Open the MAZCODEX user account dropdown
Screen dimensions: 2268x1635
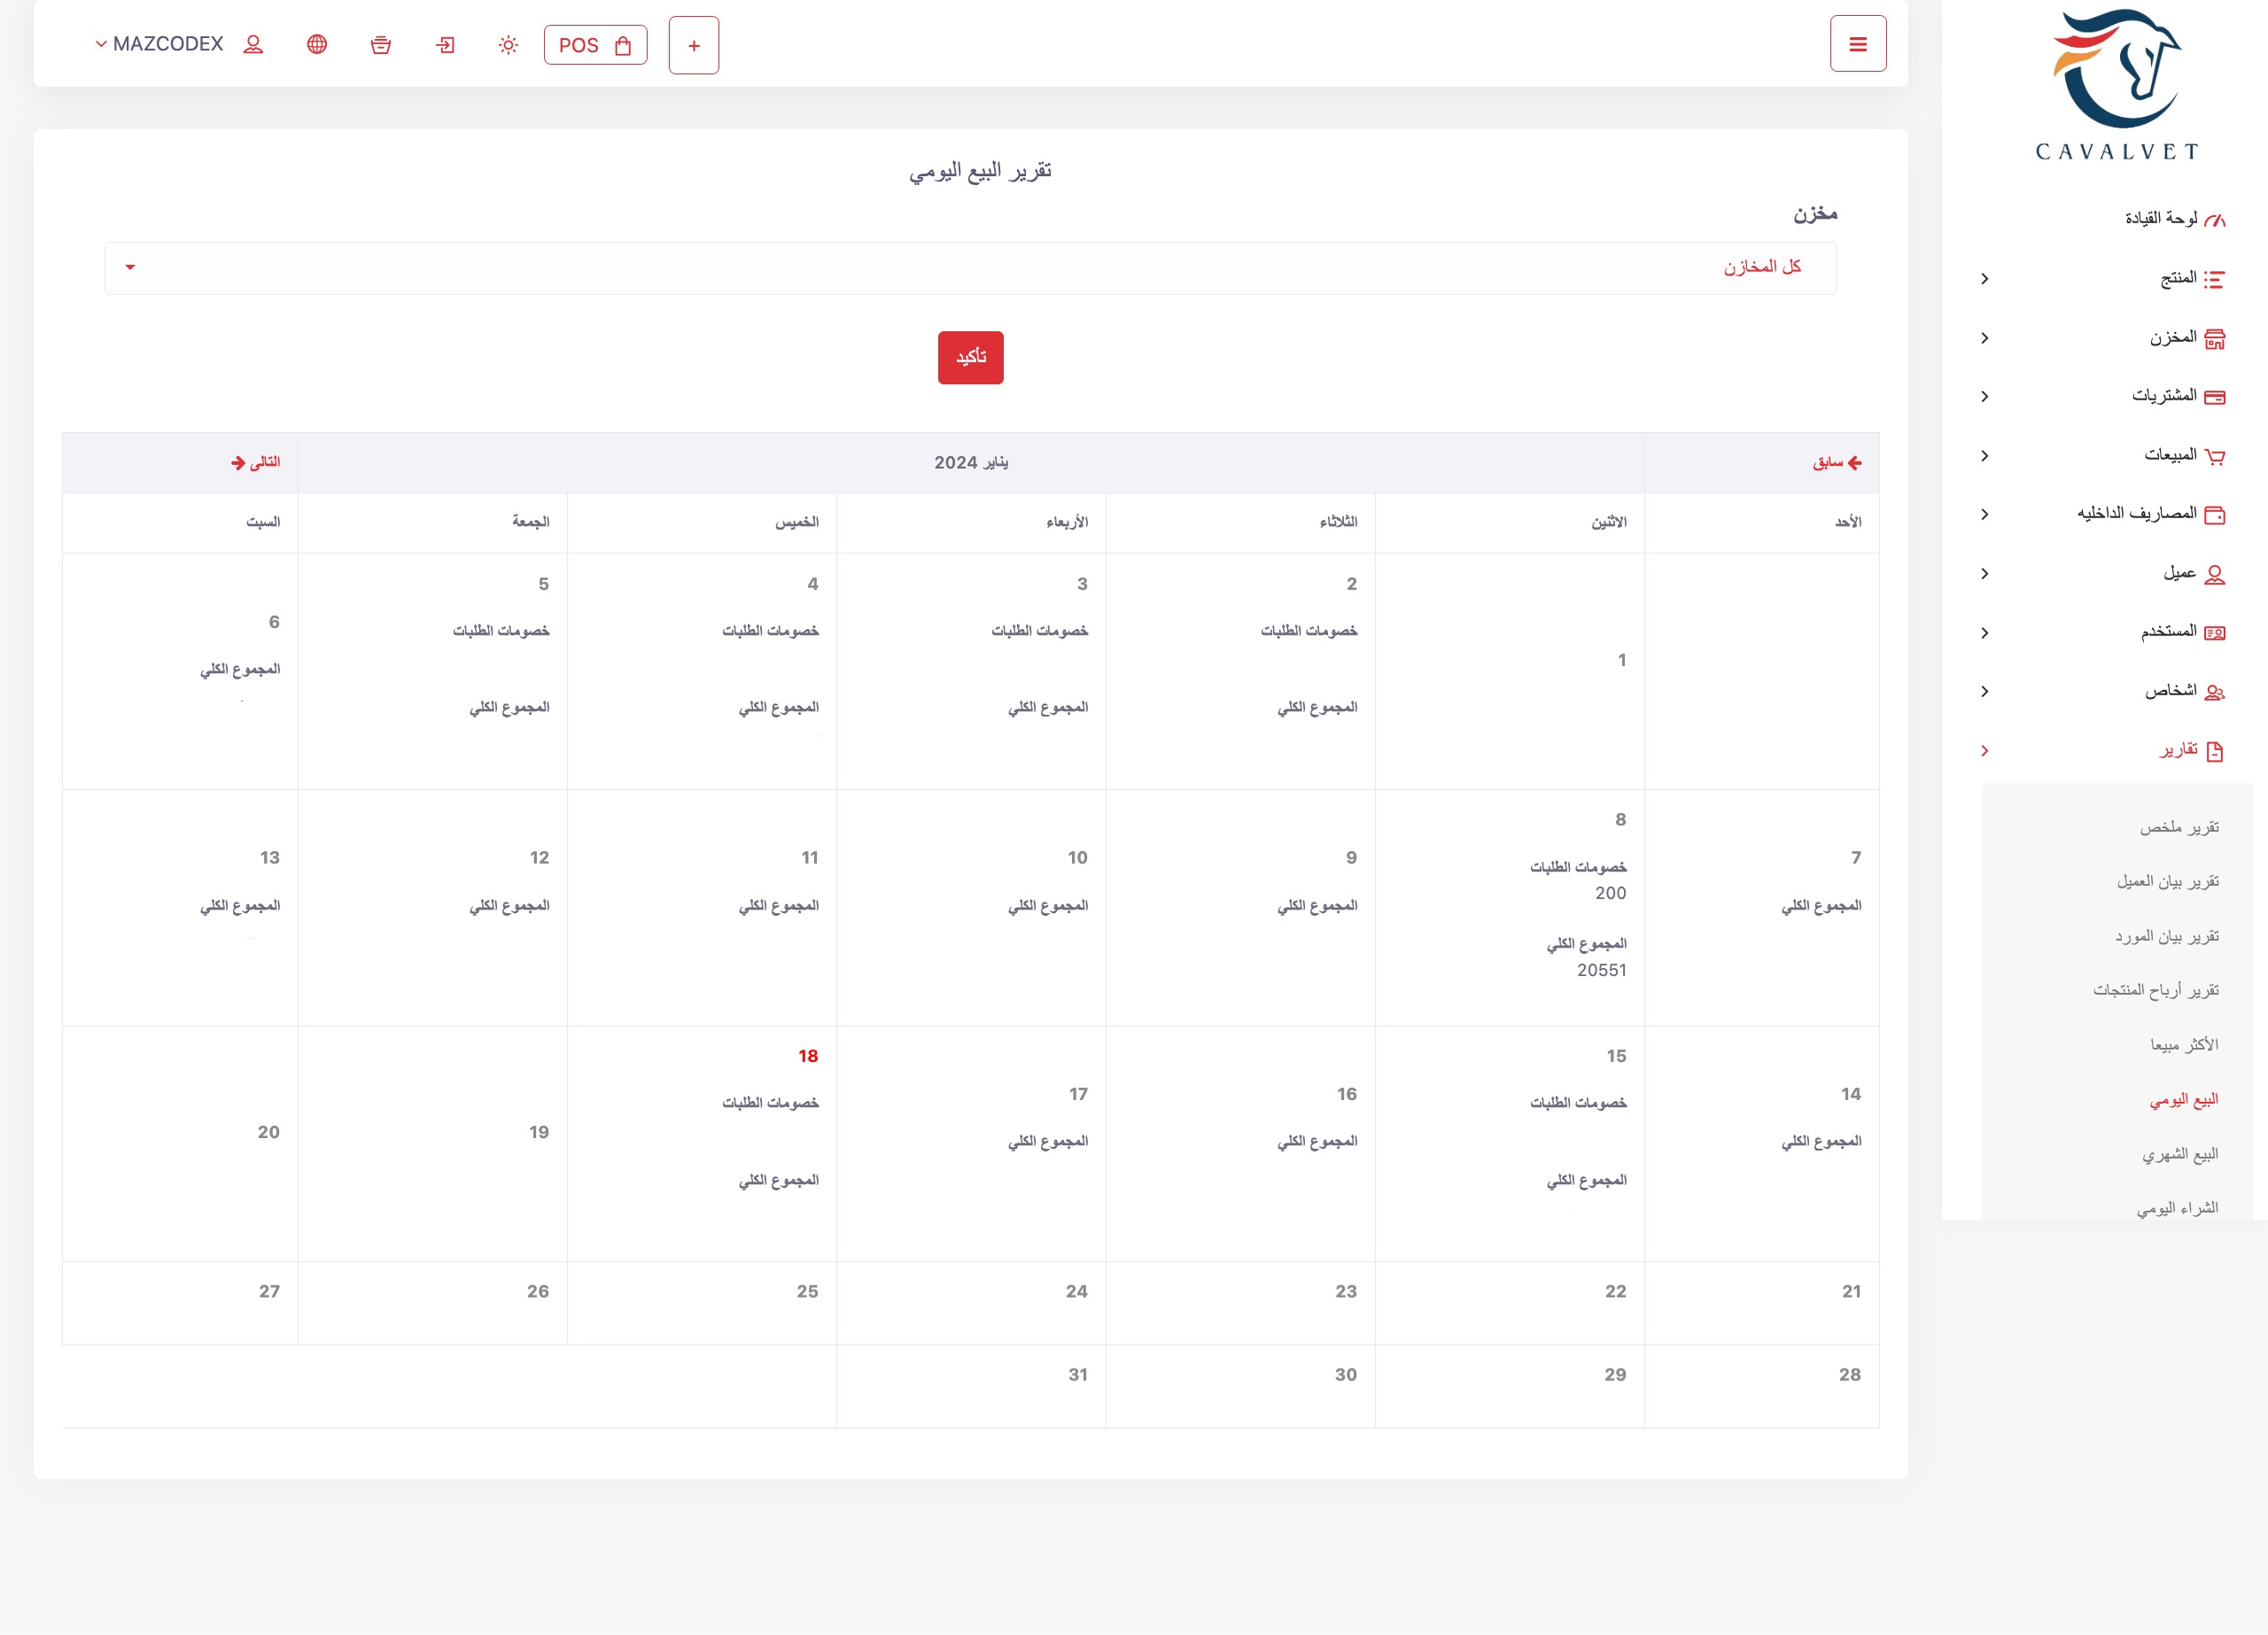(179, 44)
